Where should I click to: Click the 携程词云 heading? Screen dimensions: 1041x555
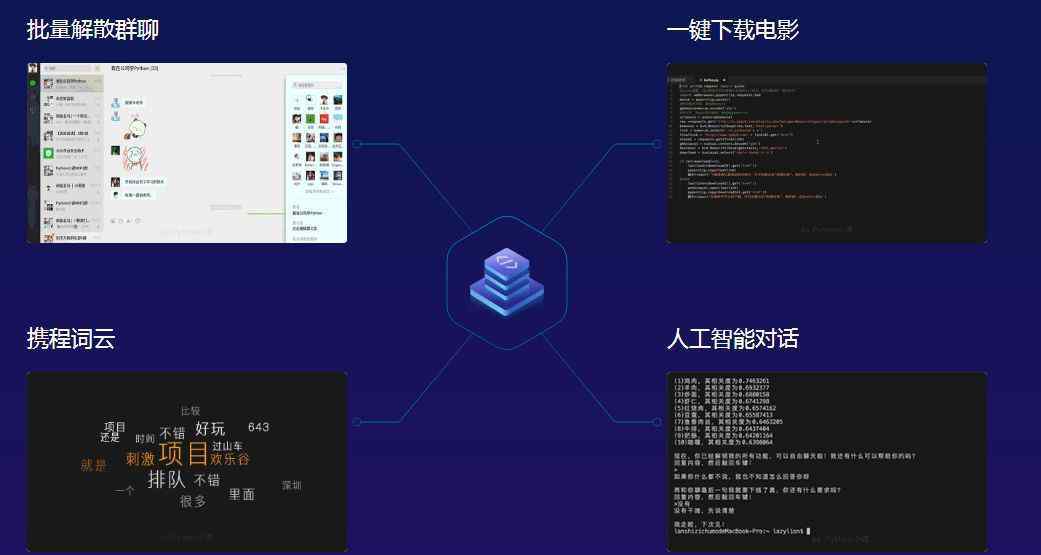pyautogui.click(x=71, y=339)
